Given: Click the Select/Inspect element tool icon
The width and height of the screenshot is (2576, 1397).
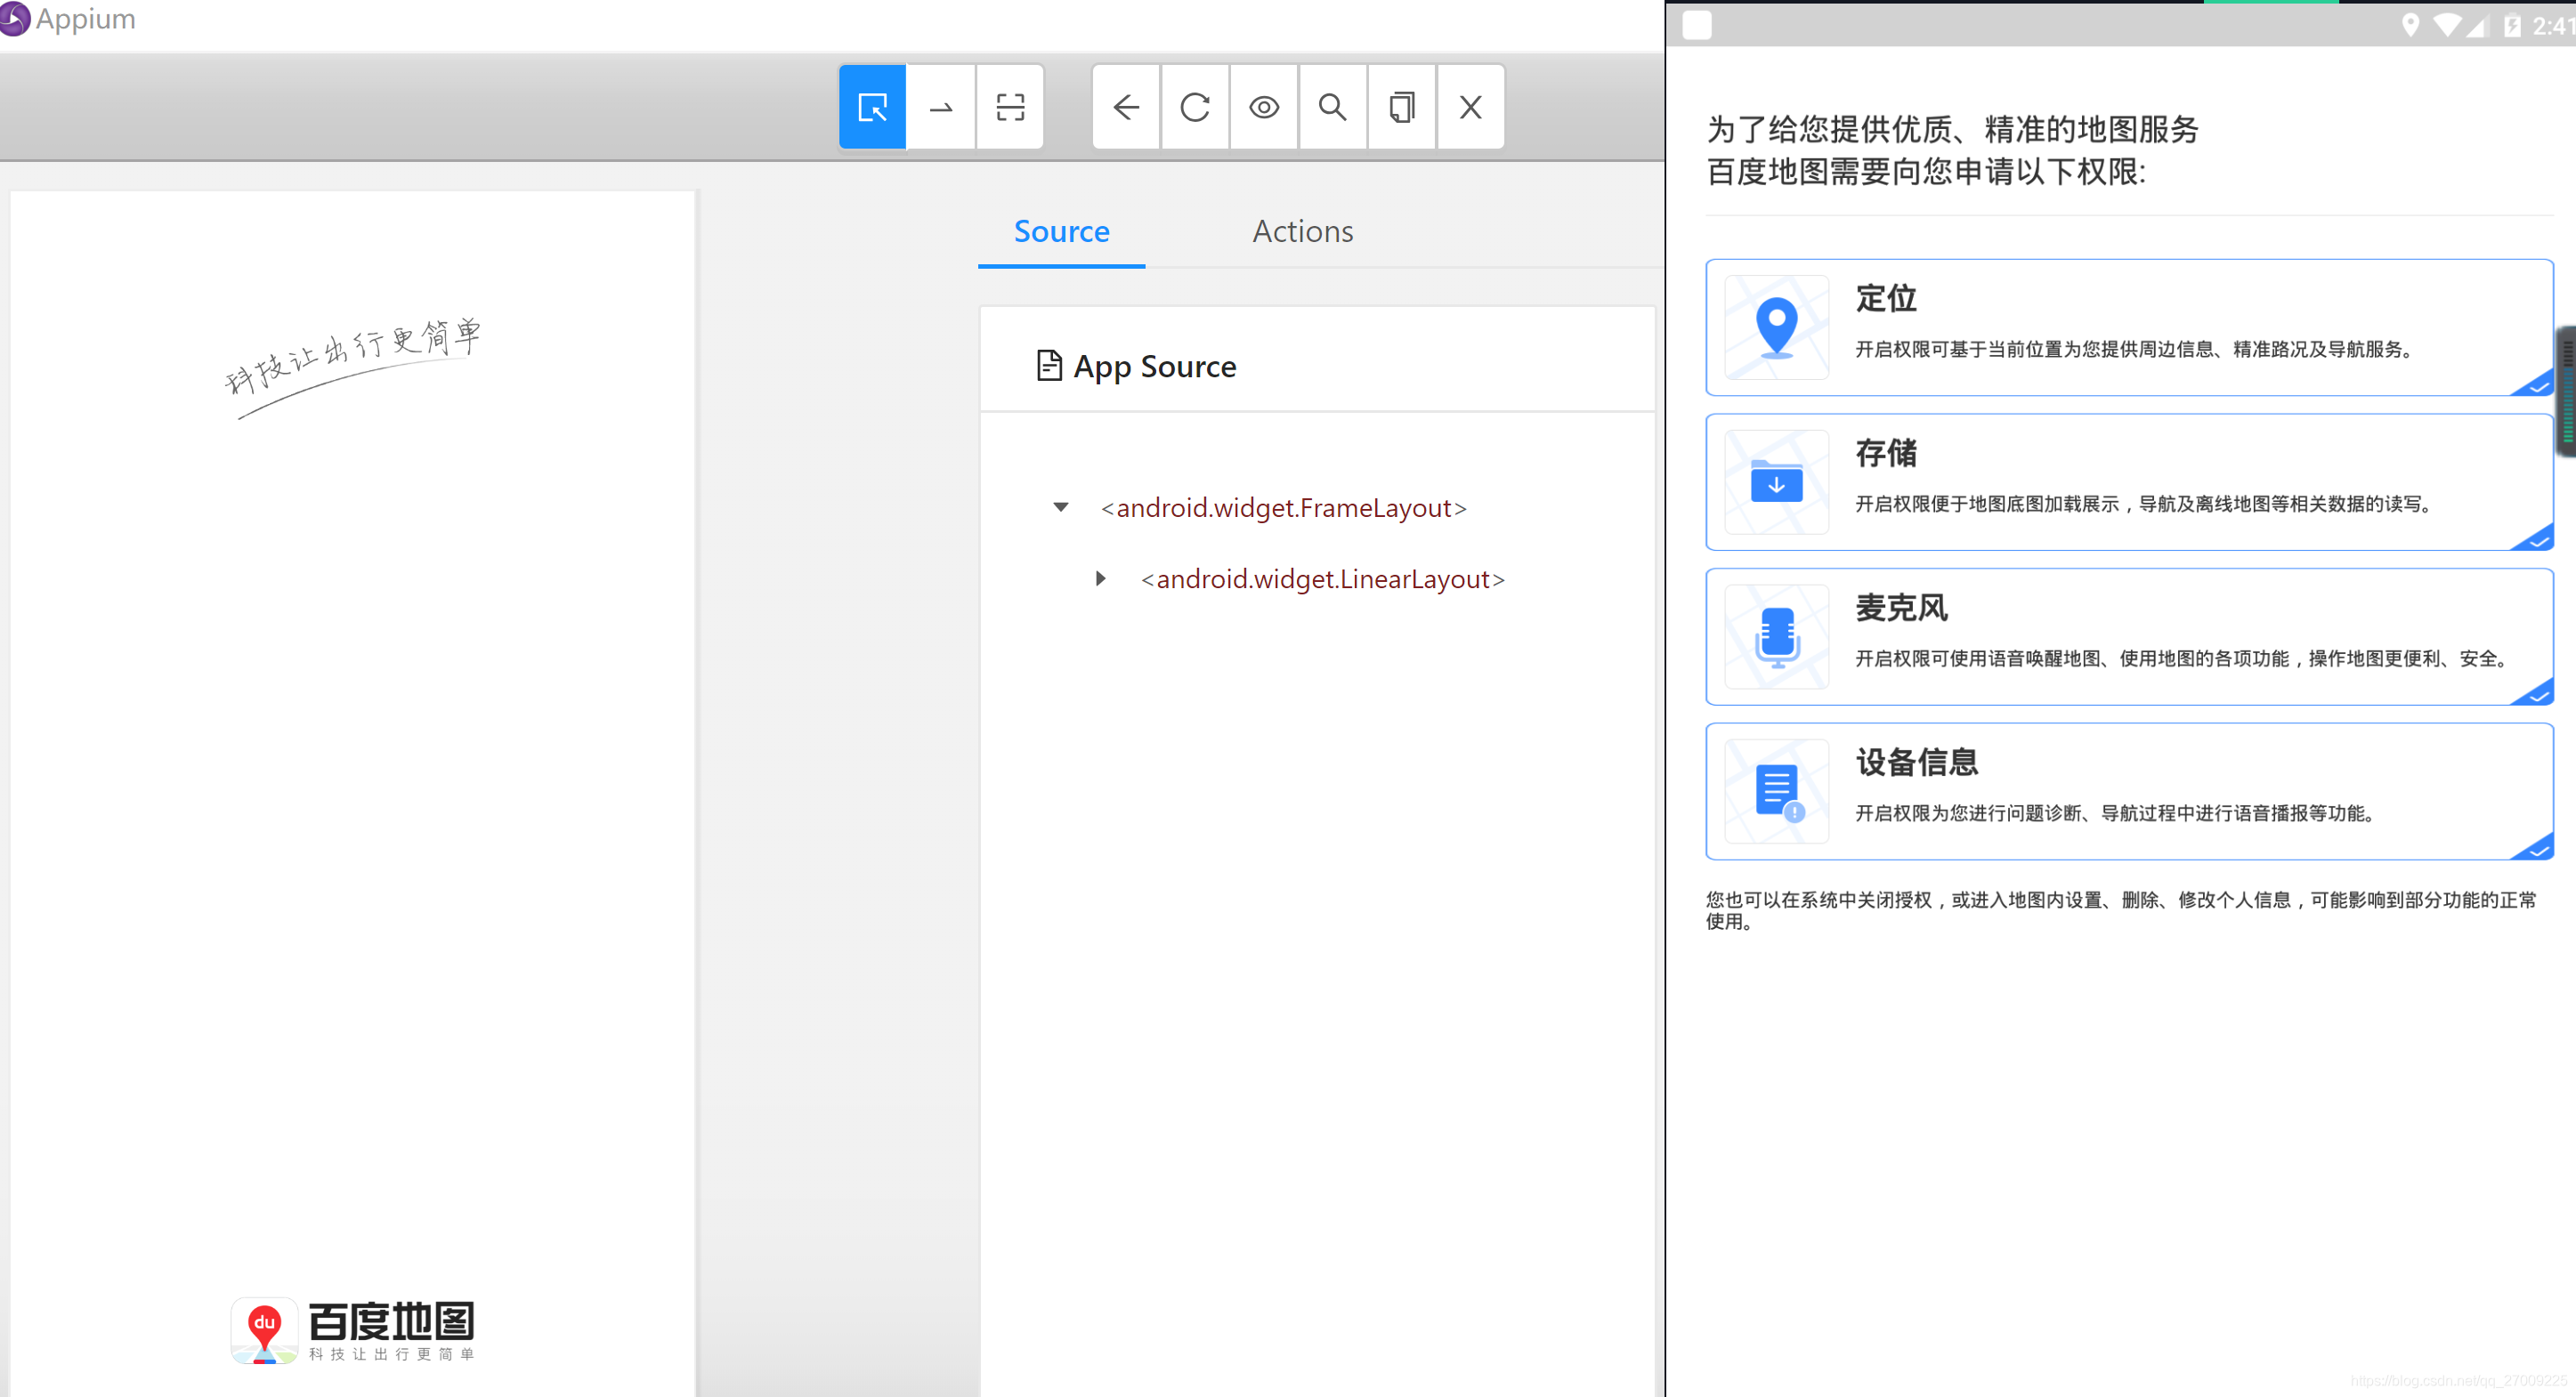Looking at the screenshot, I should pos(871,109).
